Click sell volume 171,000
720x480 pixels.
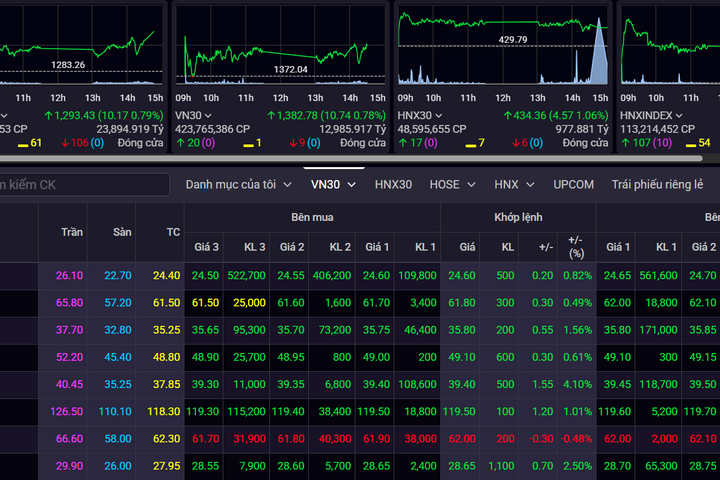click(x=658, y=330)
